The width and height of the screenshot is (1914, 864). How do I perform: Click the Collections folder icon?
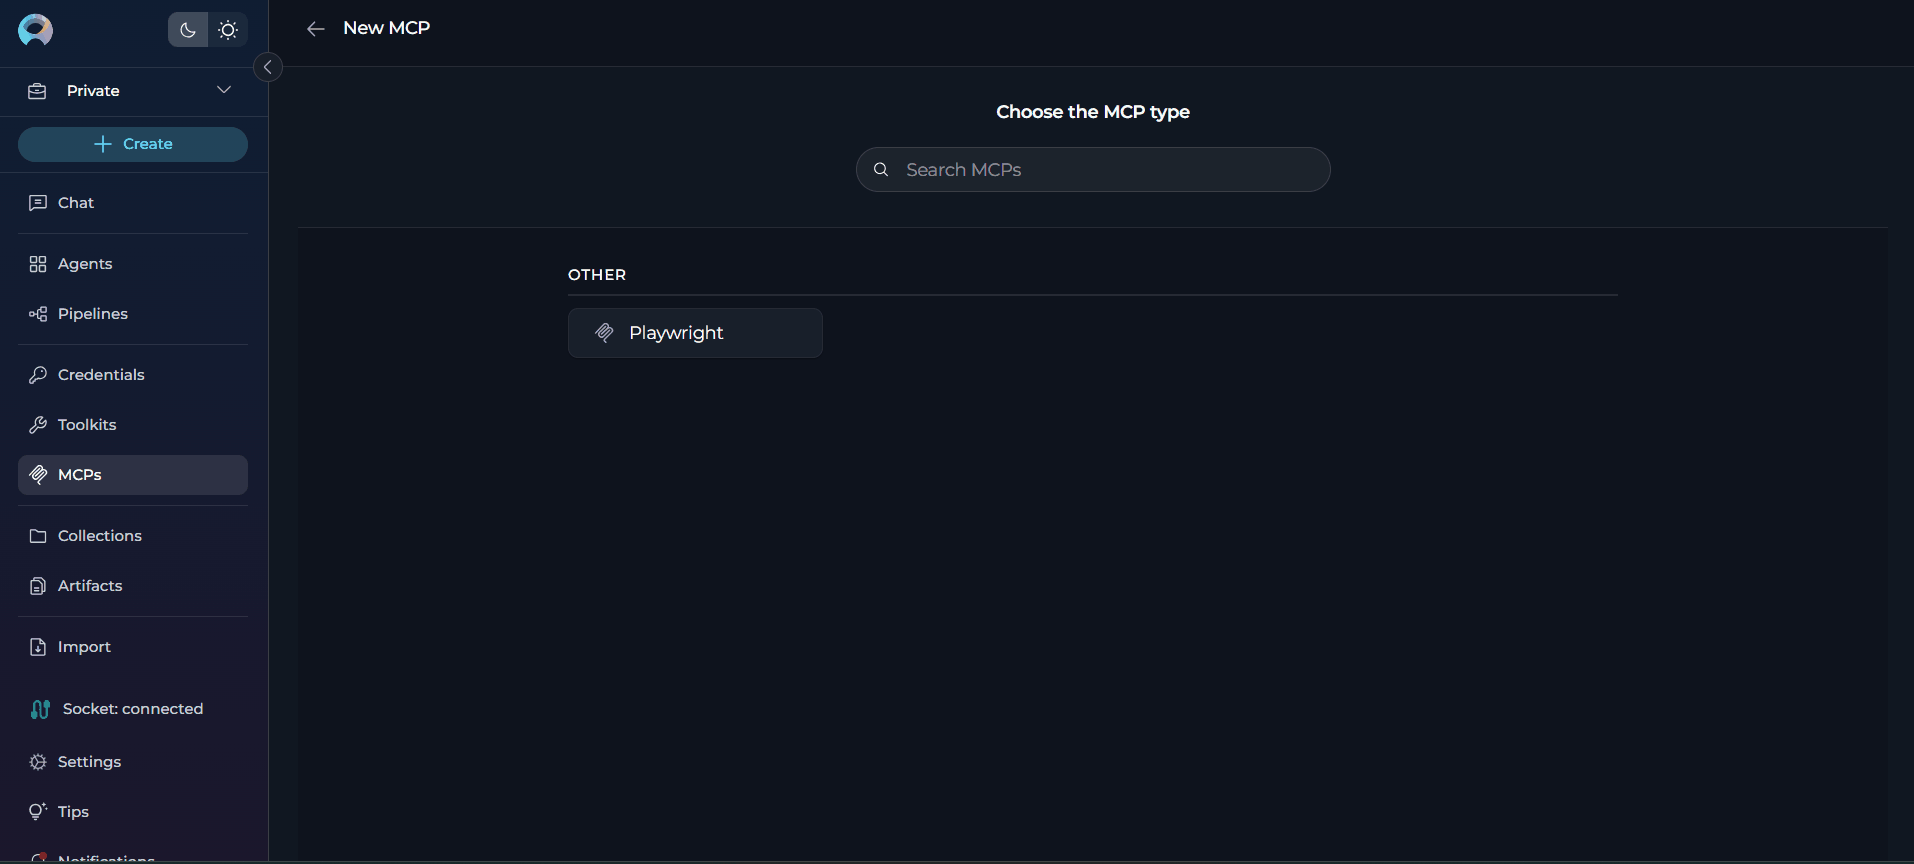click(38, 536)
